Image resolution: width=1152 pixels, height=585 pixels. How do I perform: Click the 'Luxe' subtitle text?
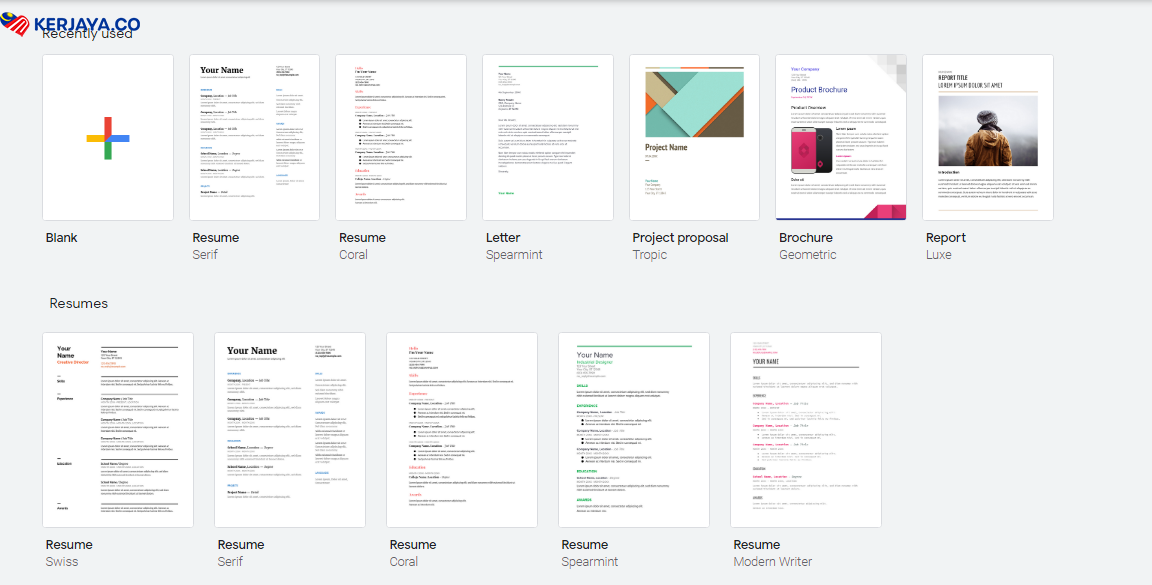tap(939, 255)
